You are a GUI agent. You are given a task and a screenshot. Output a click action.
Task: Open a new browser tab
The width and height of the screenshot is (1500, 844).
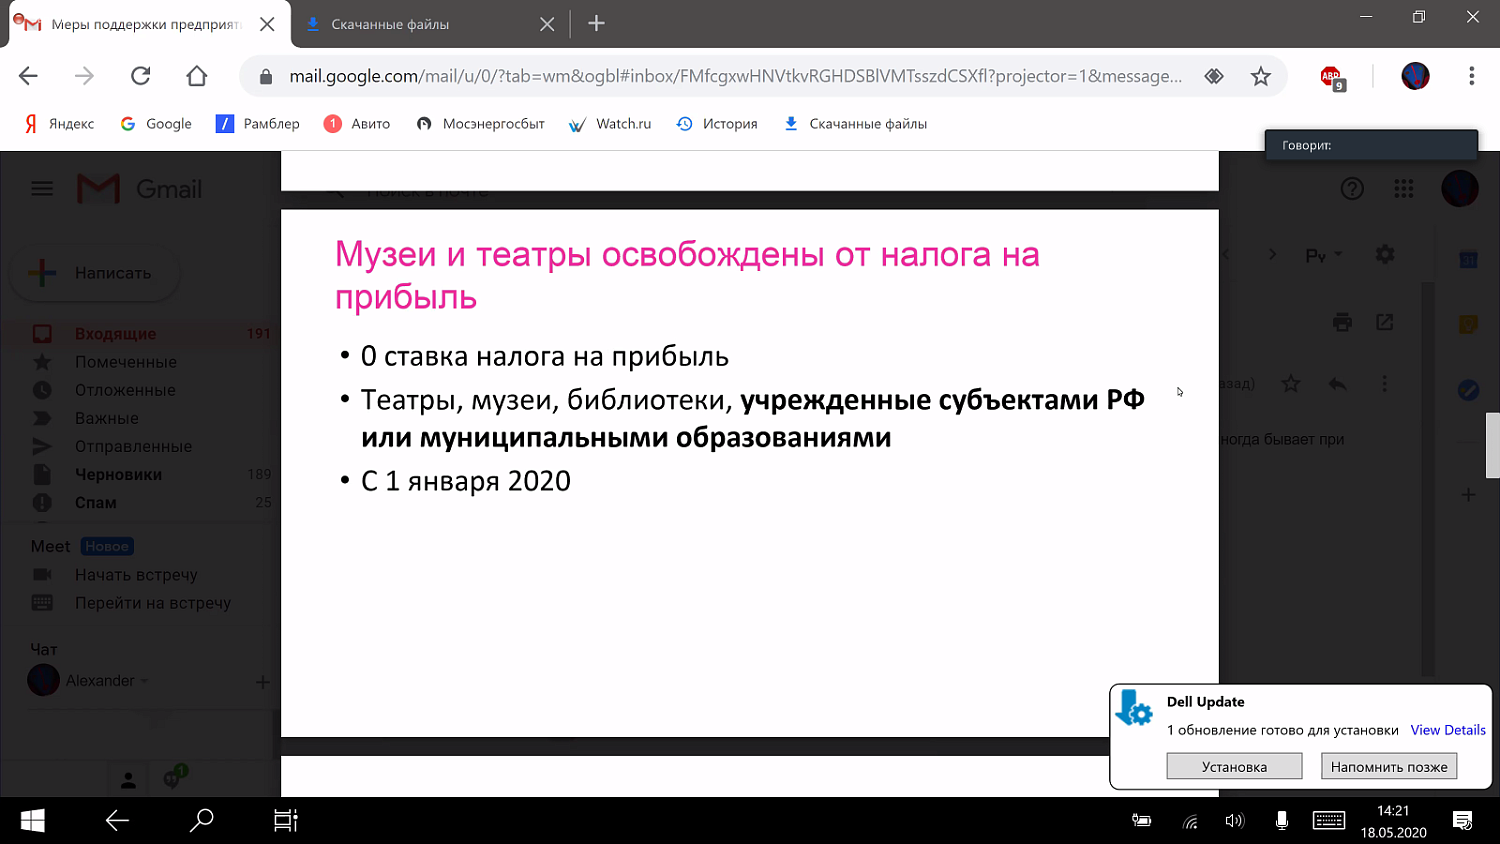(x=596, y=23)
